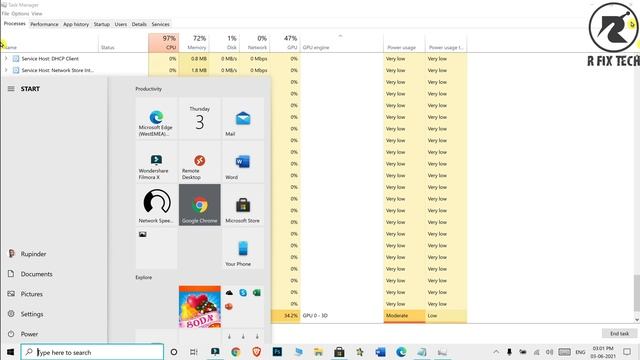
Task: Open Microsoft Store from the taskbar
Action: tap(339, 352)
